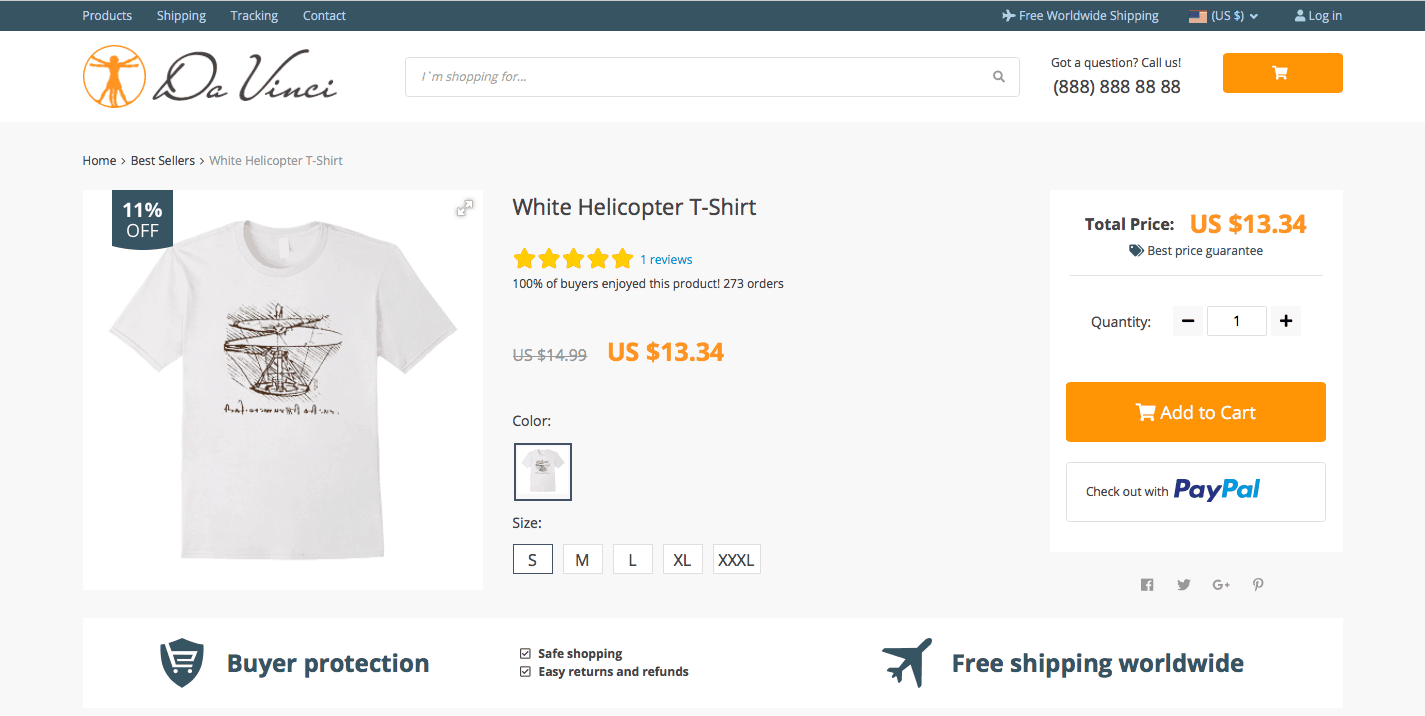1425x716 pixels.
Task: Open the Shipping menu item
Action: (x=181, y=16)
